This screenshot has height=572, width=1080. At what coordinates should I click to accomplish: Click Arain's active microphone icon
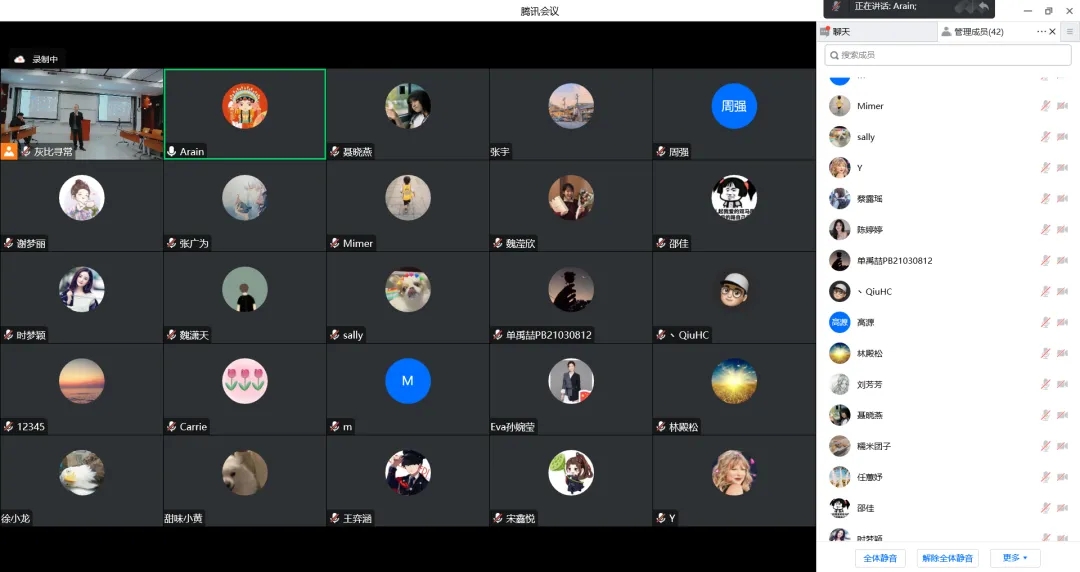point(172,152)
